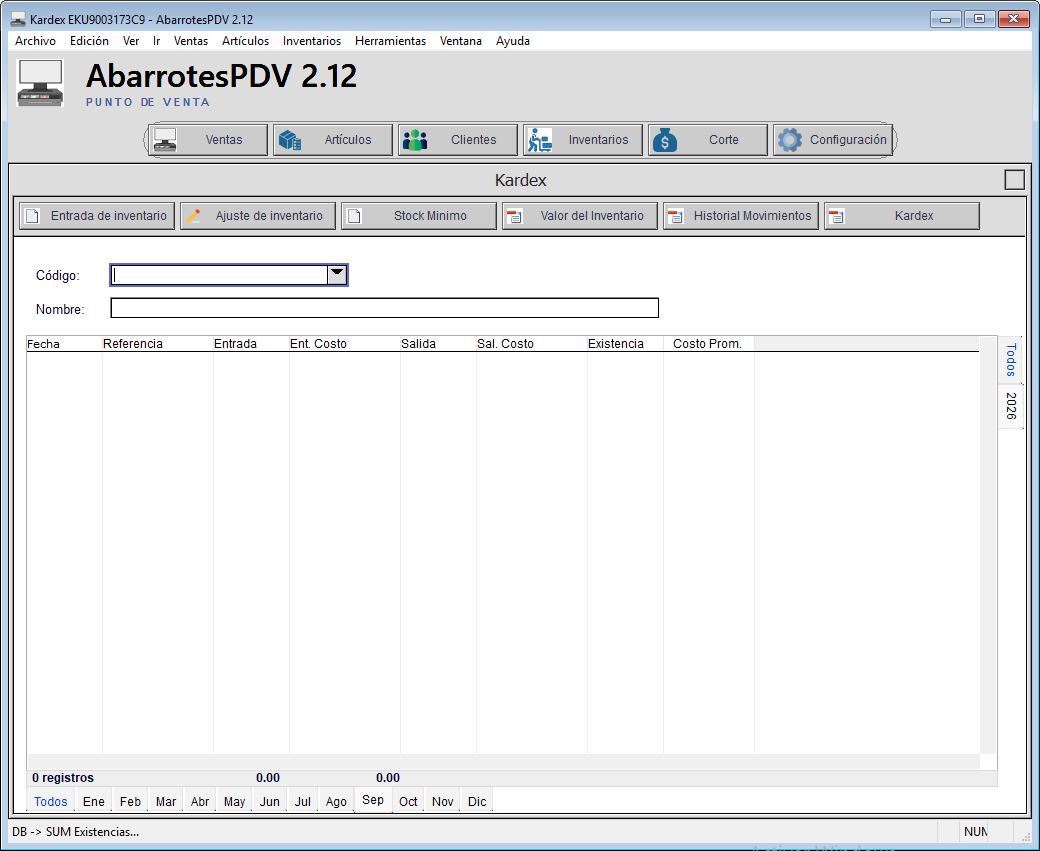This screenshot has height=851, width=1040.
Task: Open the Herramientas menu
Action: [391, 41]
